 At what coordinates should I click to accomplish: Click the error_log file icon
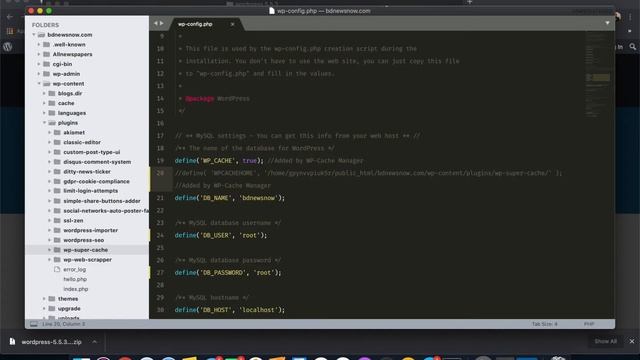(x=57, y=269)
